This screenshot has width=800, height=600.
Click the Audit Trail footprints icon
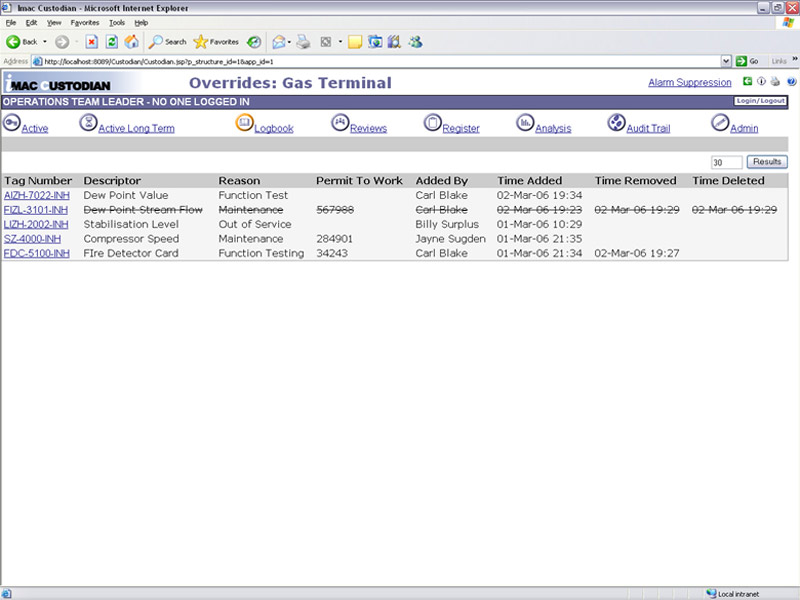click(617, 123)
